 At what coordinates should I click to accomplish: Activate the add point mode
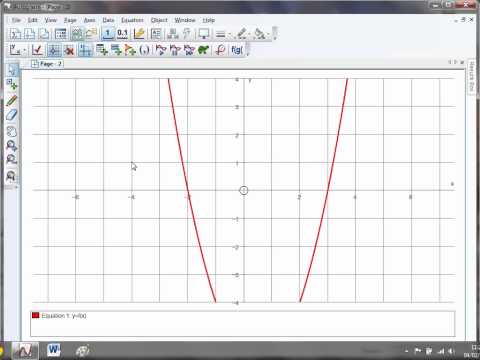(x=12, y=84)
